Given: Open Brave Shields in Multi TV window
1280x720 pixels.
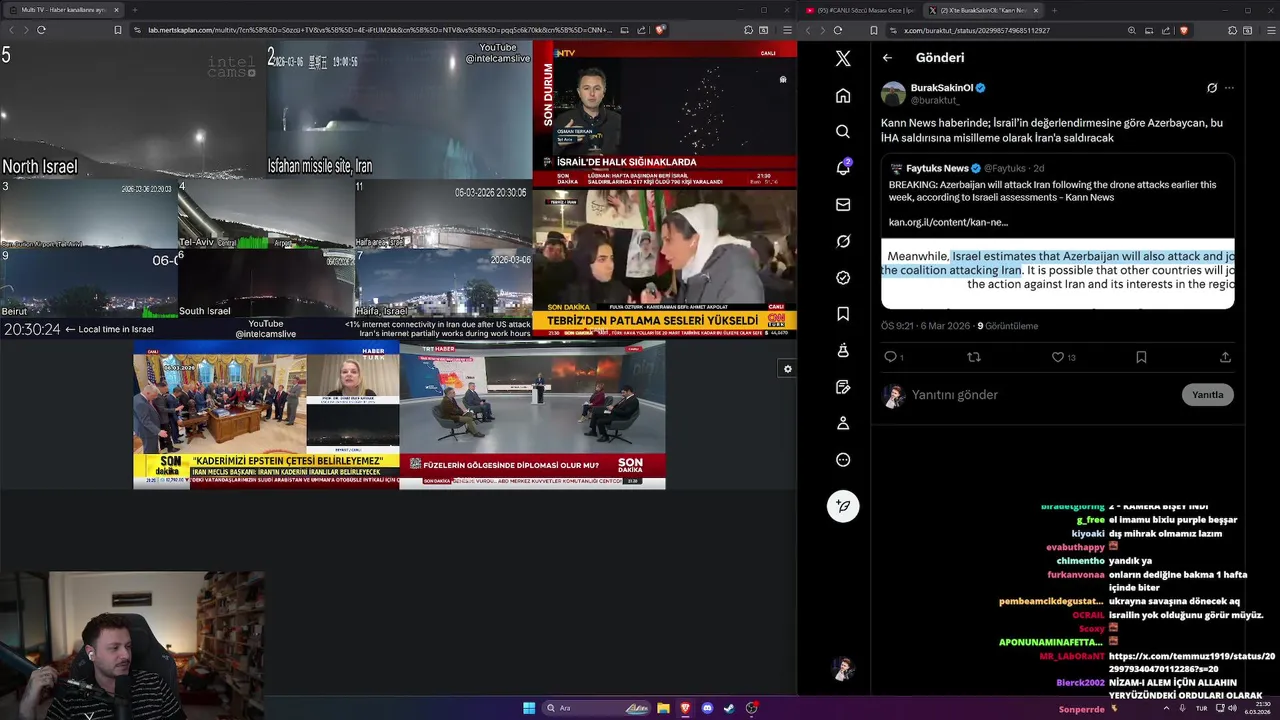Looking at the screenshot, I should [660, 30].
